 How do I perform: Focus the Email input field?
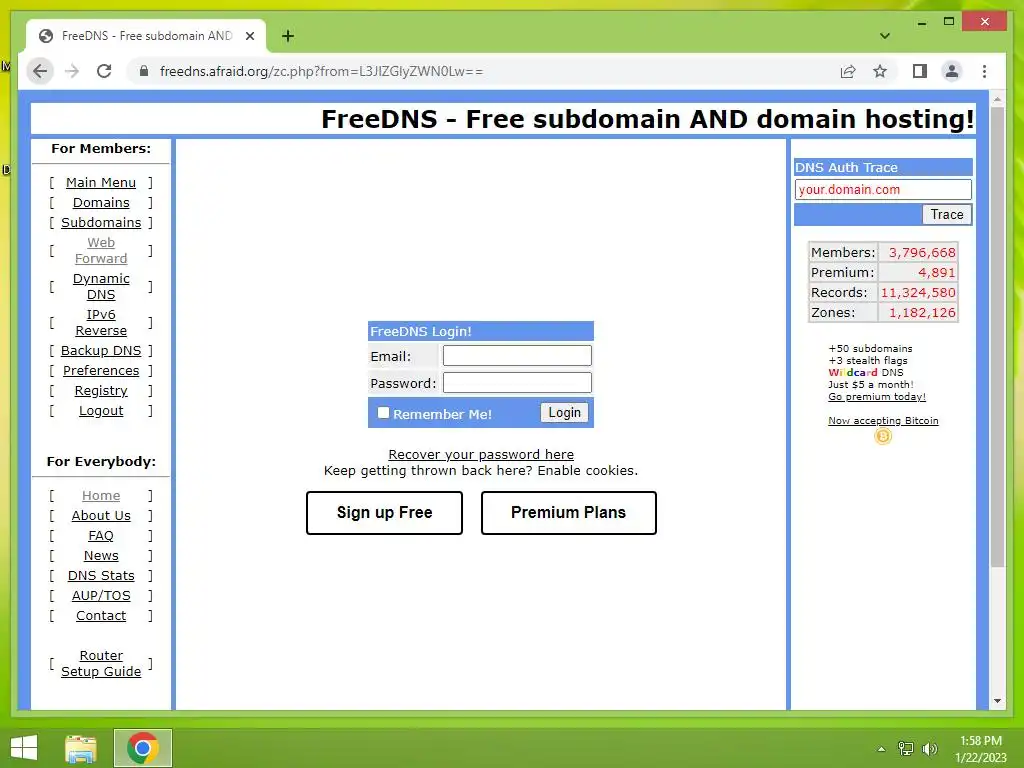pyautogui.click(x=517, y=355)
